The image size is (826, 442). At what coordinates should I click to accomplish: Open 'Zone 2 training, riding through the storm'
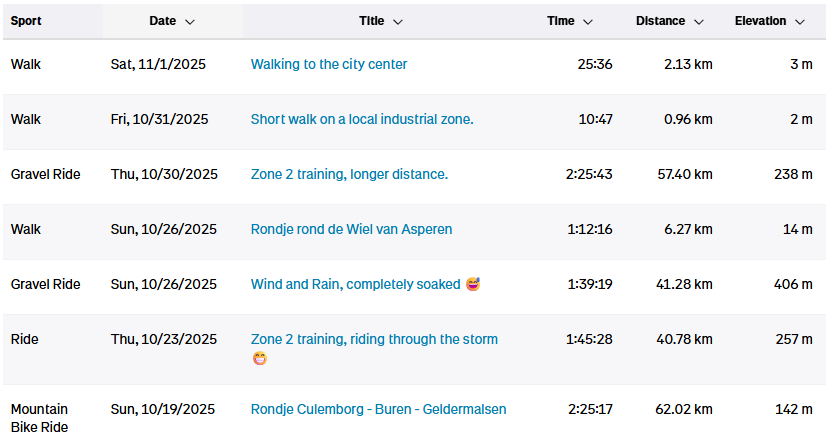point(374,339)
